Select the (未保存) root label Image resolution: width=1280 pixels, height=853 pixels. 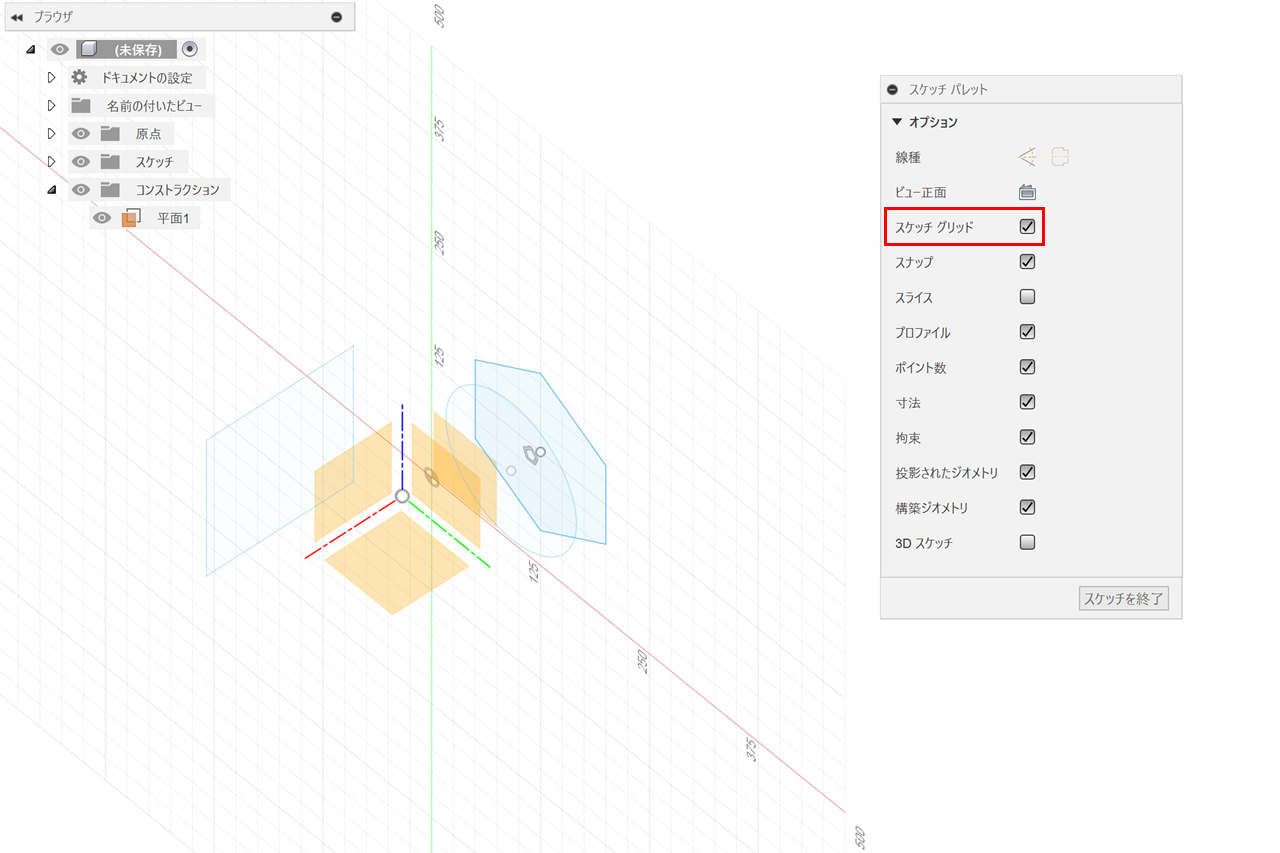(x=138, y=49)
